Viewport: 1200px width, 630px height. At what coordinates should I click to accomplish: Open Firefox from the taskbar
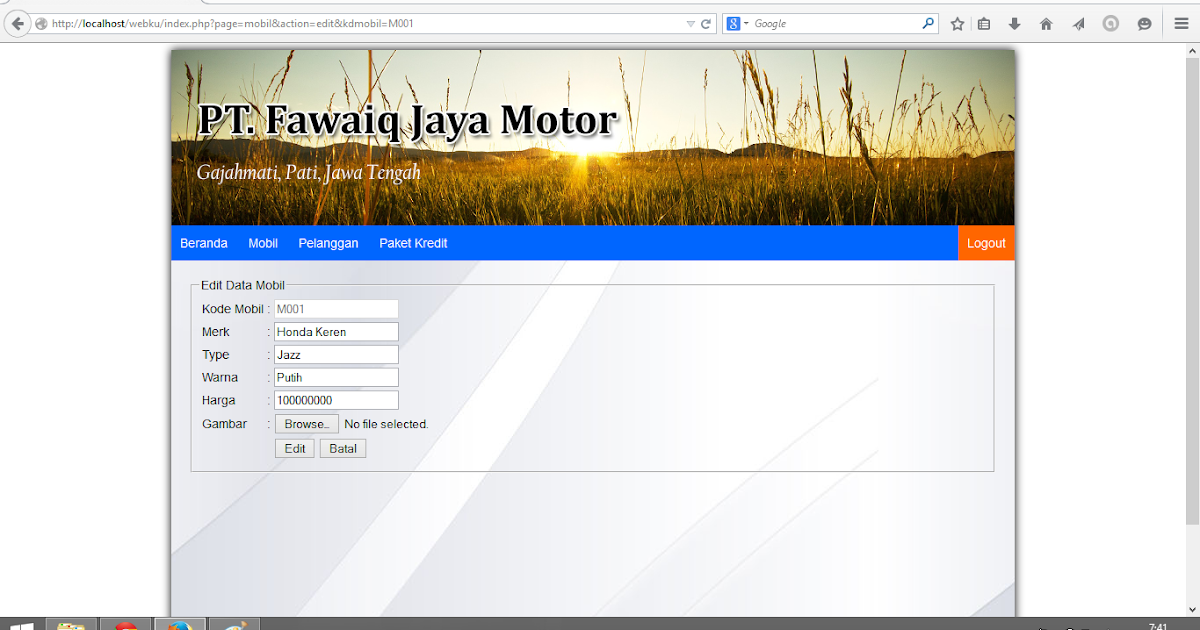pos(180,623)
